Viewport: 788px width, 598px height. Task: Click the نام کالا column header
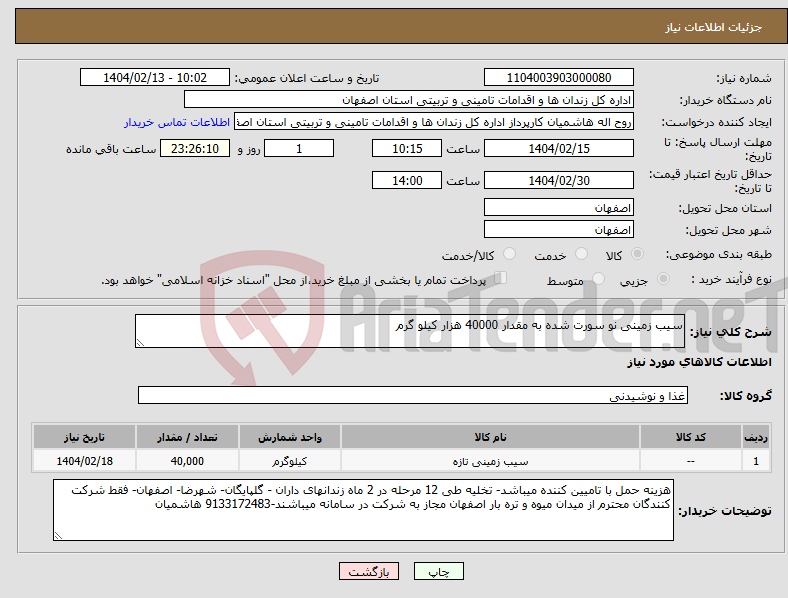[490, 437]
